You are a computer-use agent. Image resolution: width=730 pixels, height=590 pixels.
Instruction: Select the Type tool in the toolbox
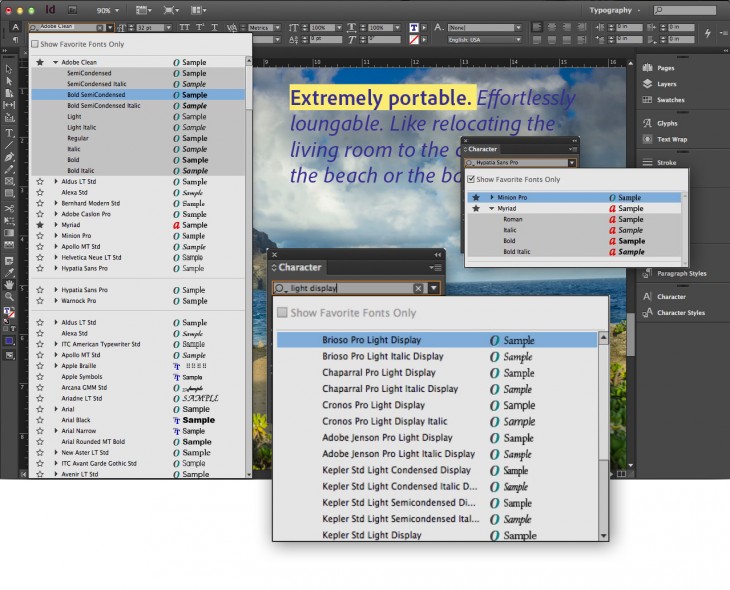[x=9, y=133]
